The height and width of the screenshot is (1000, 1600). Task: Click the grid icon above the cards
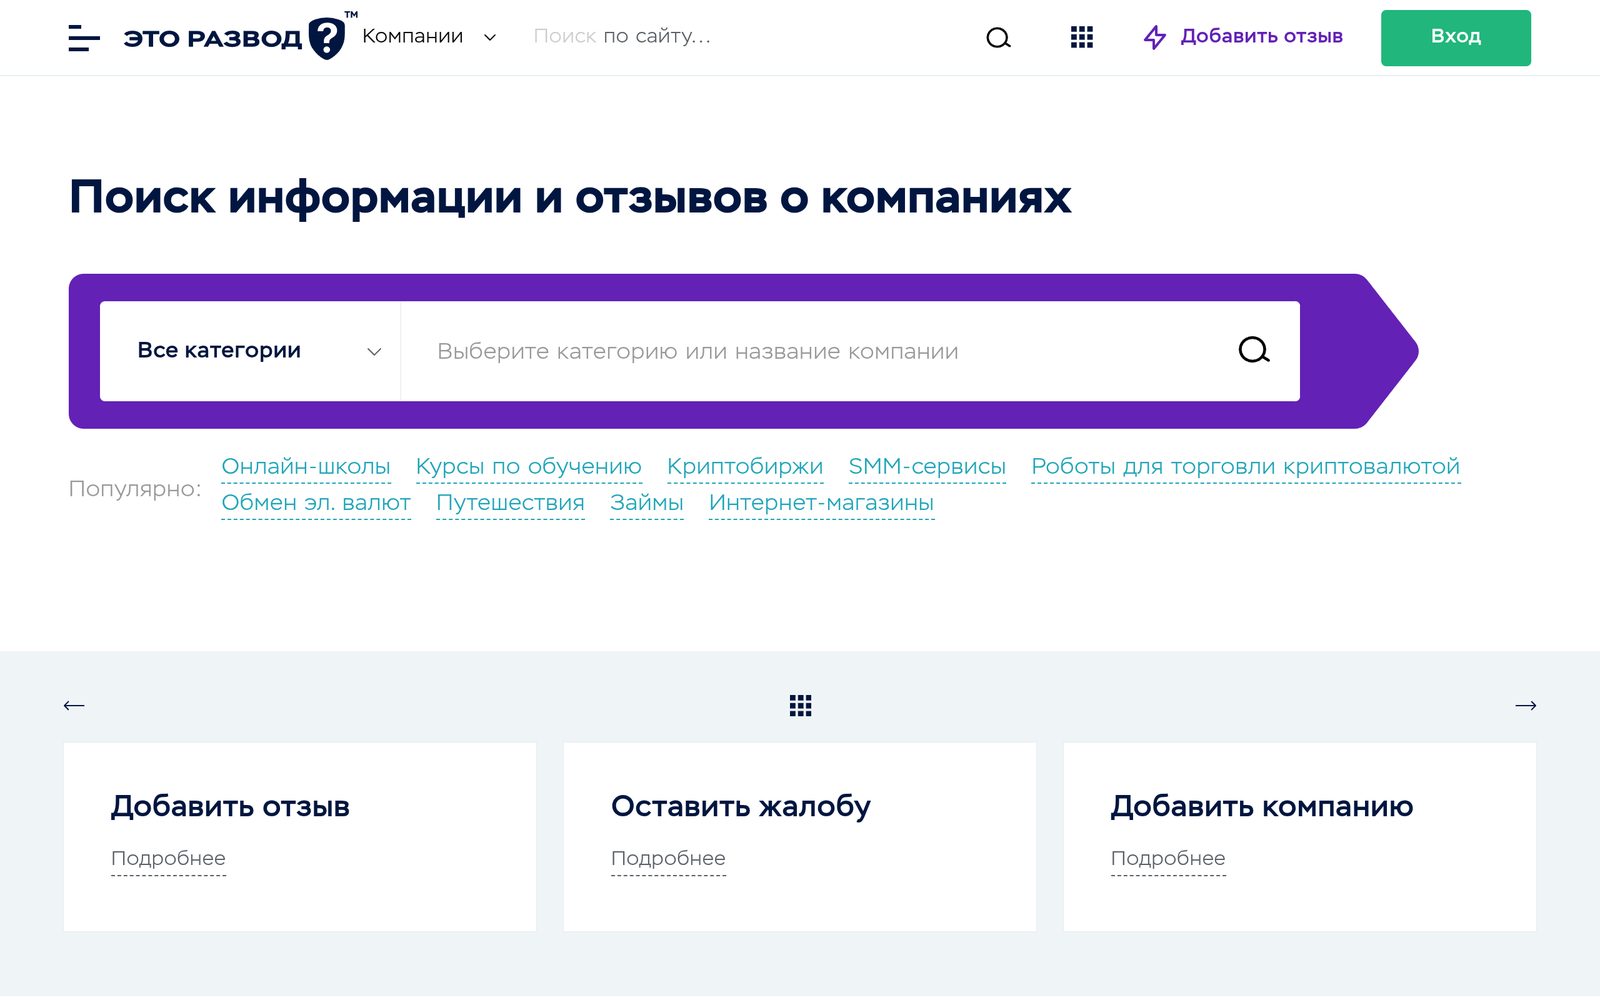[x=800, y=706]
